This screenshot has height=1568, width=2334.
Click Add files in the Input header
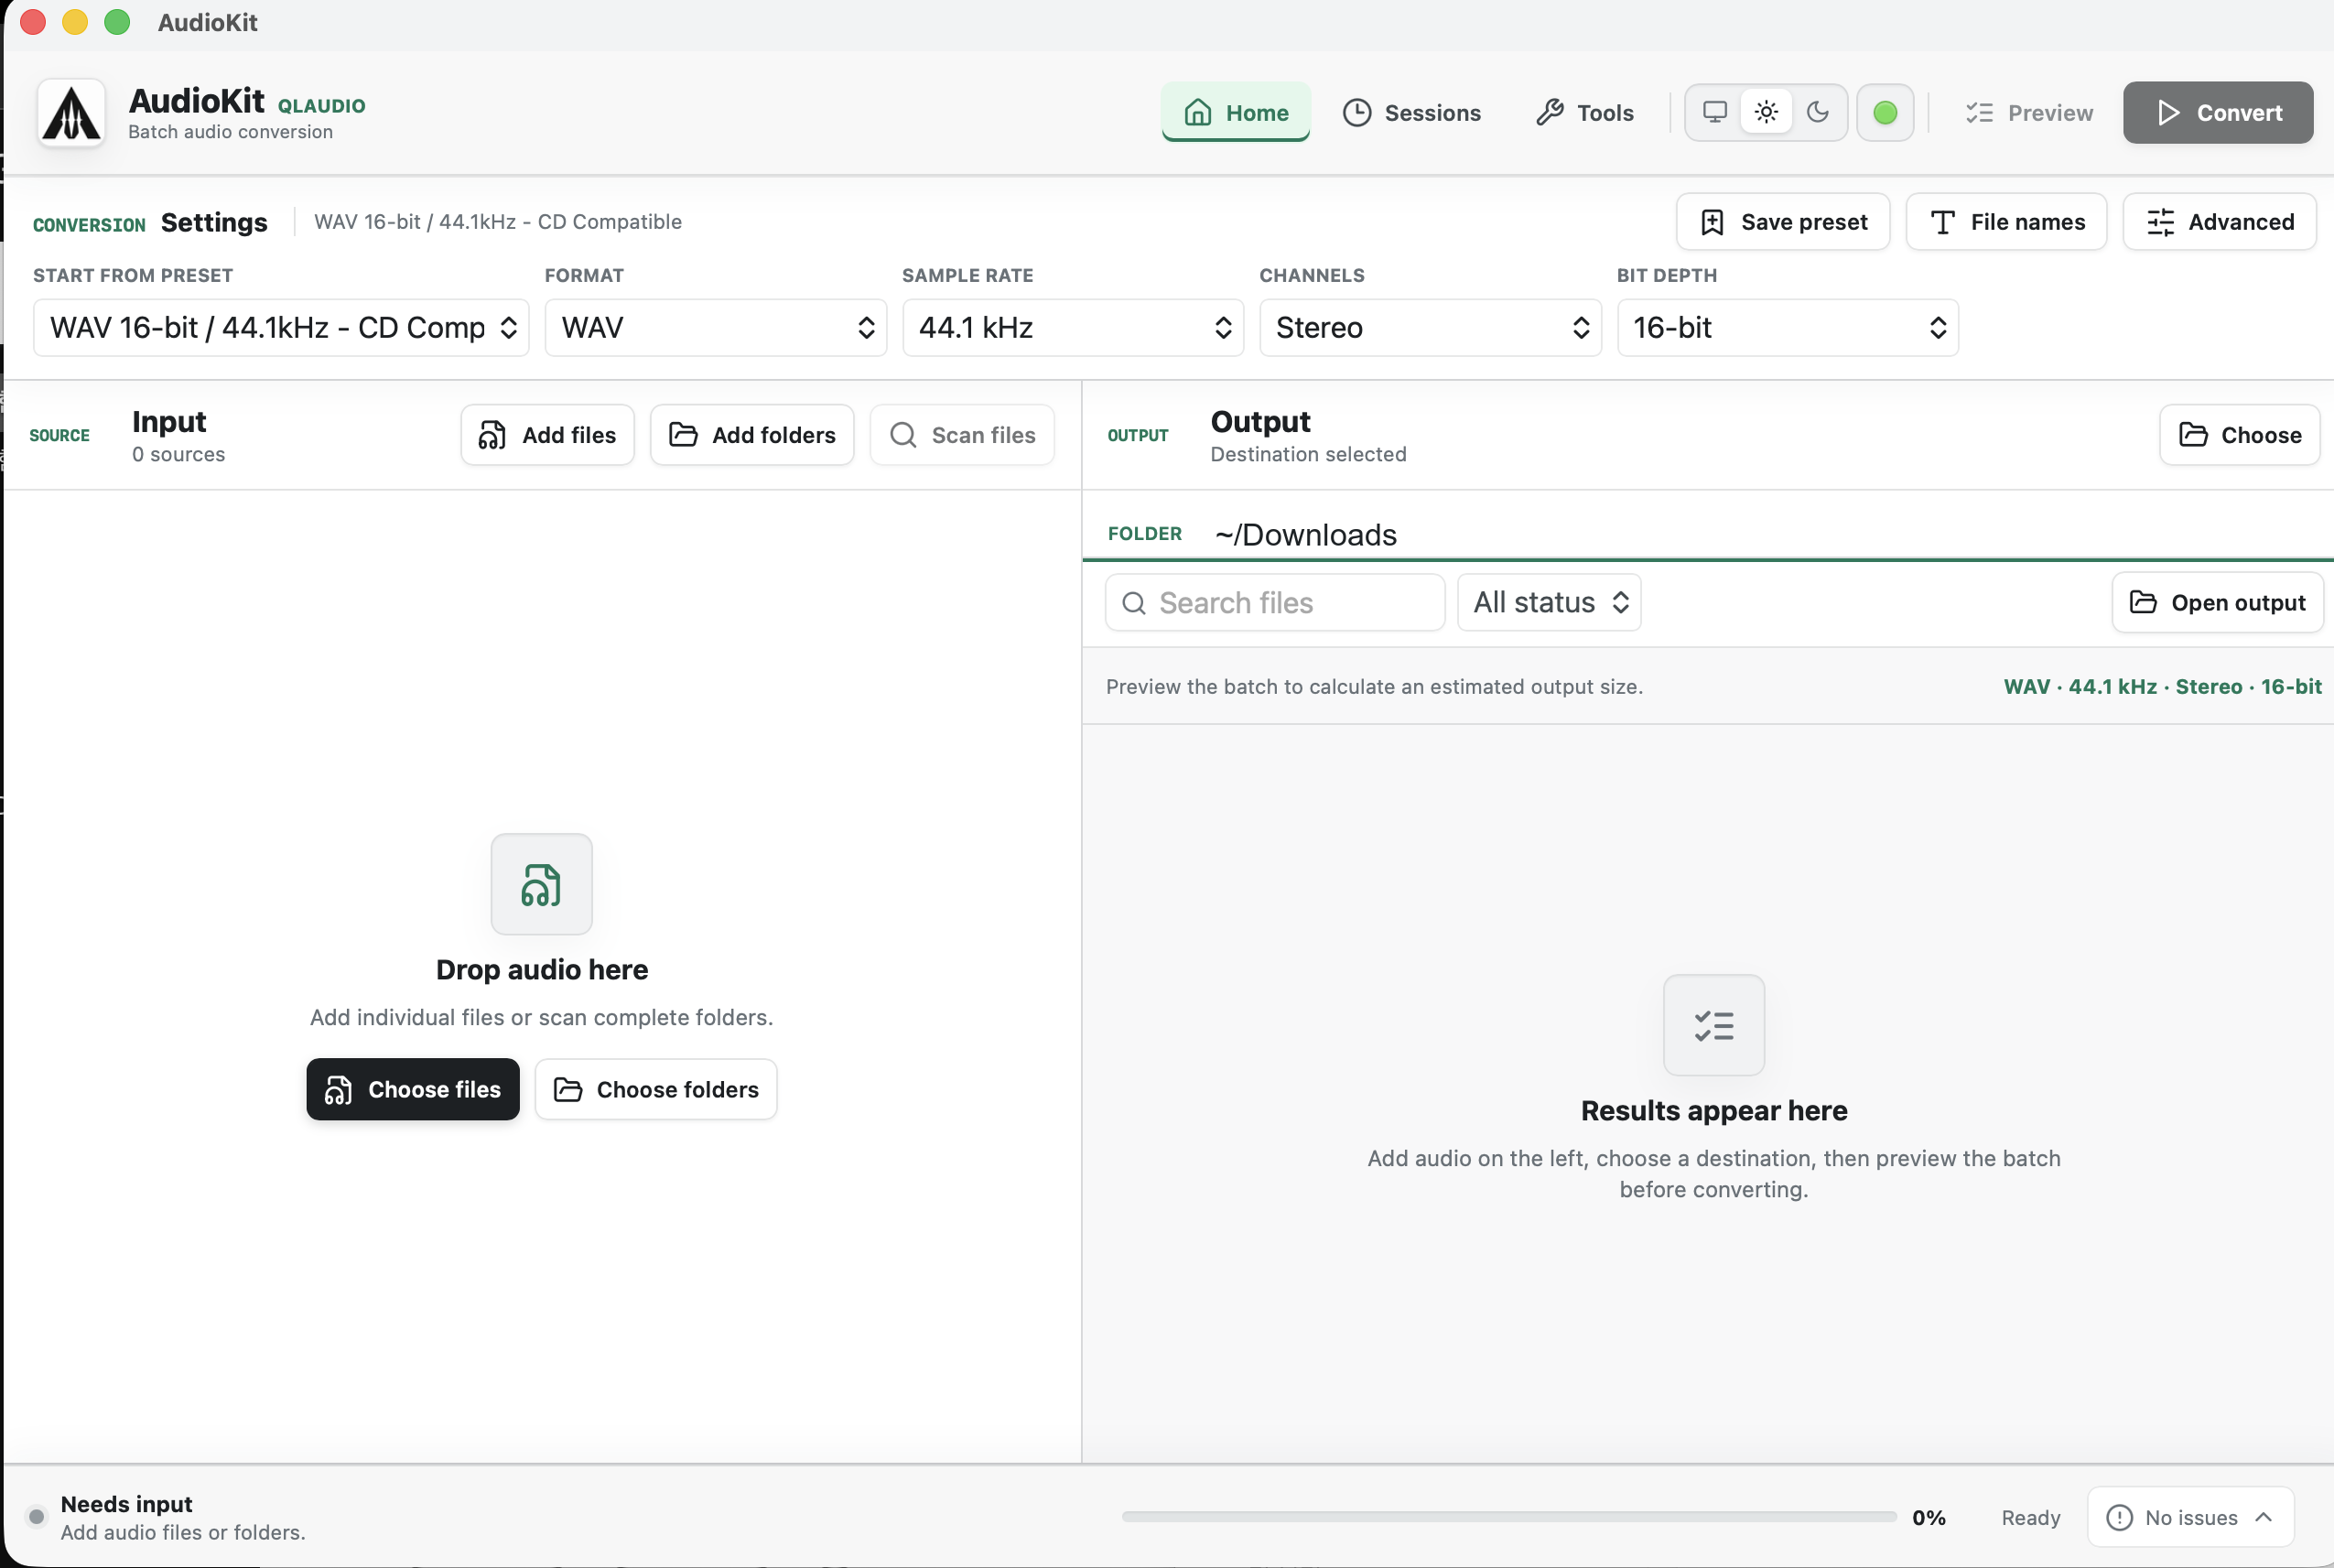coord(547,435)
